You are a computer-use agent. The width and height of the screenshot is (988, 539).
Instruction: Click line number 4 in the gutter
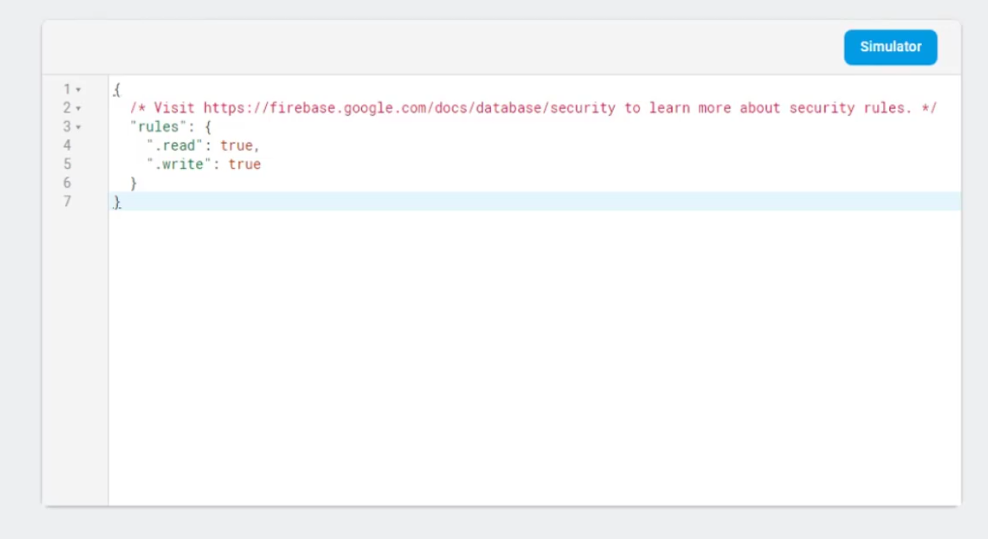[67, 145]
